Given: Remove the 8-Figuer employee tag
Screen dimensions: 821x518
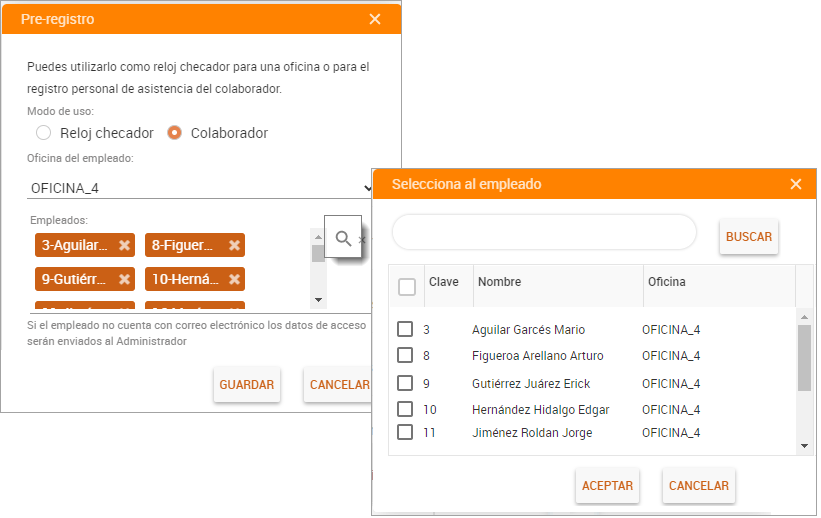Looking at the screenshot, I should (234, 245).
